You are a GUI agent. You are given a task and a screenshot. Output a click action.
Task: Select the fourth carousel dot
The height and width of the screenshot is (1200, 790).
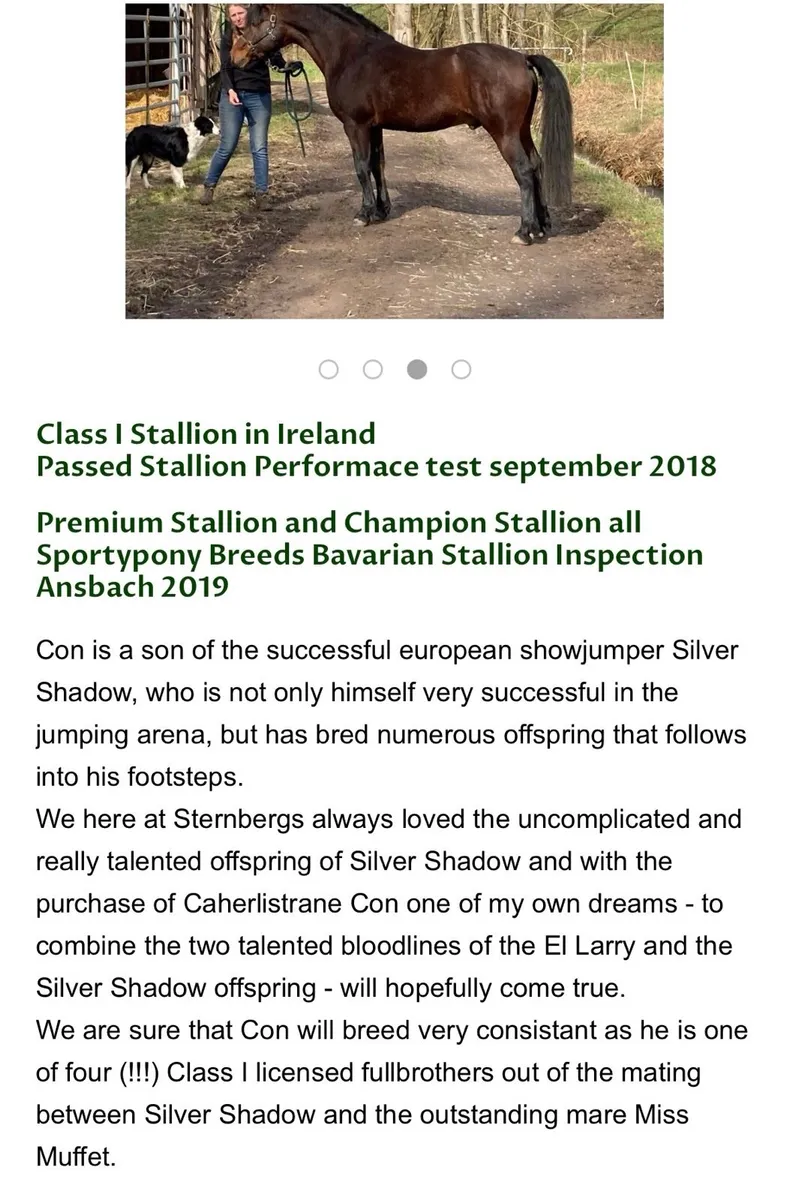tap(461, 370)
